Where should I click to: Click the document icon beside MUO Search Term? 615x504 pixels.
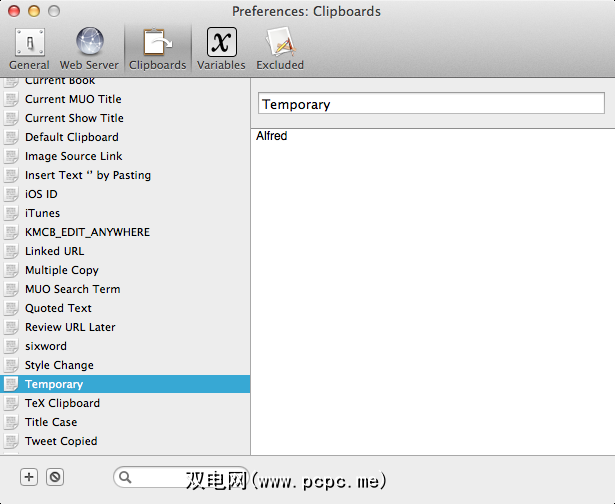pyautogui.click(x=11, y=289)
